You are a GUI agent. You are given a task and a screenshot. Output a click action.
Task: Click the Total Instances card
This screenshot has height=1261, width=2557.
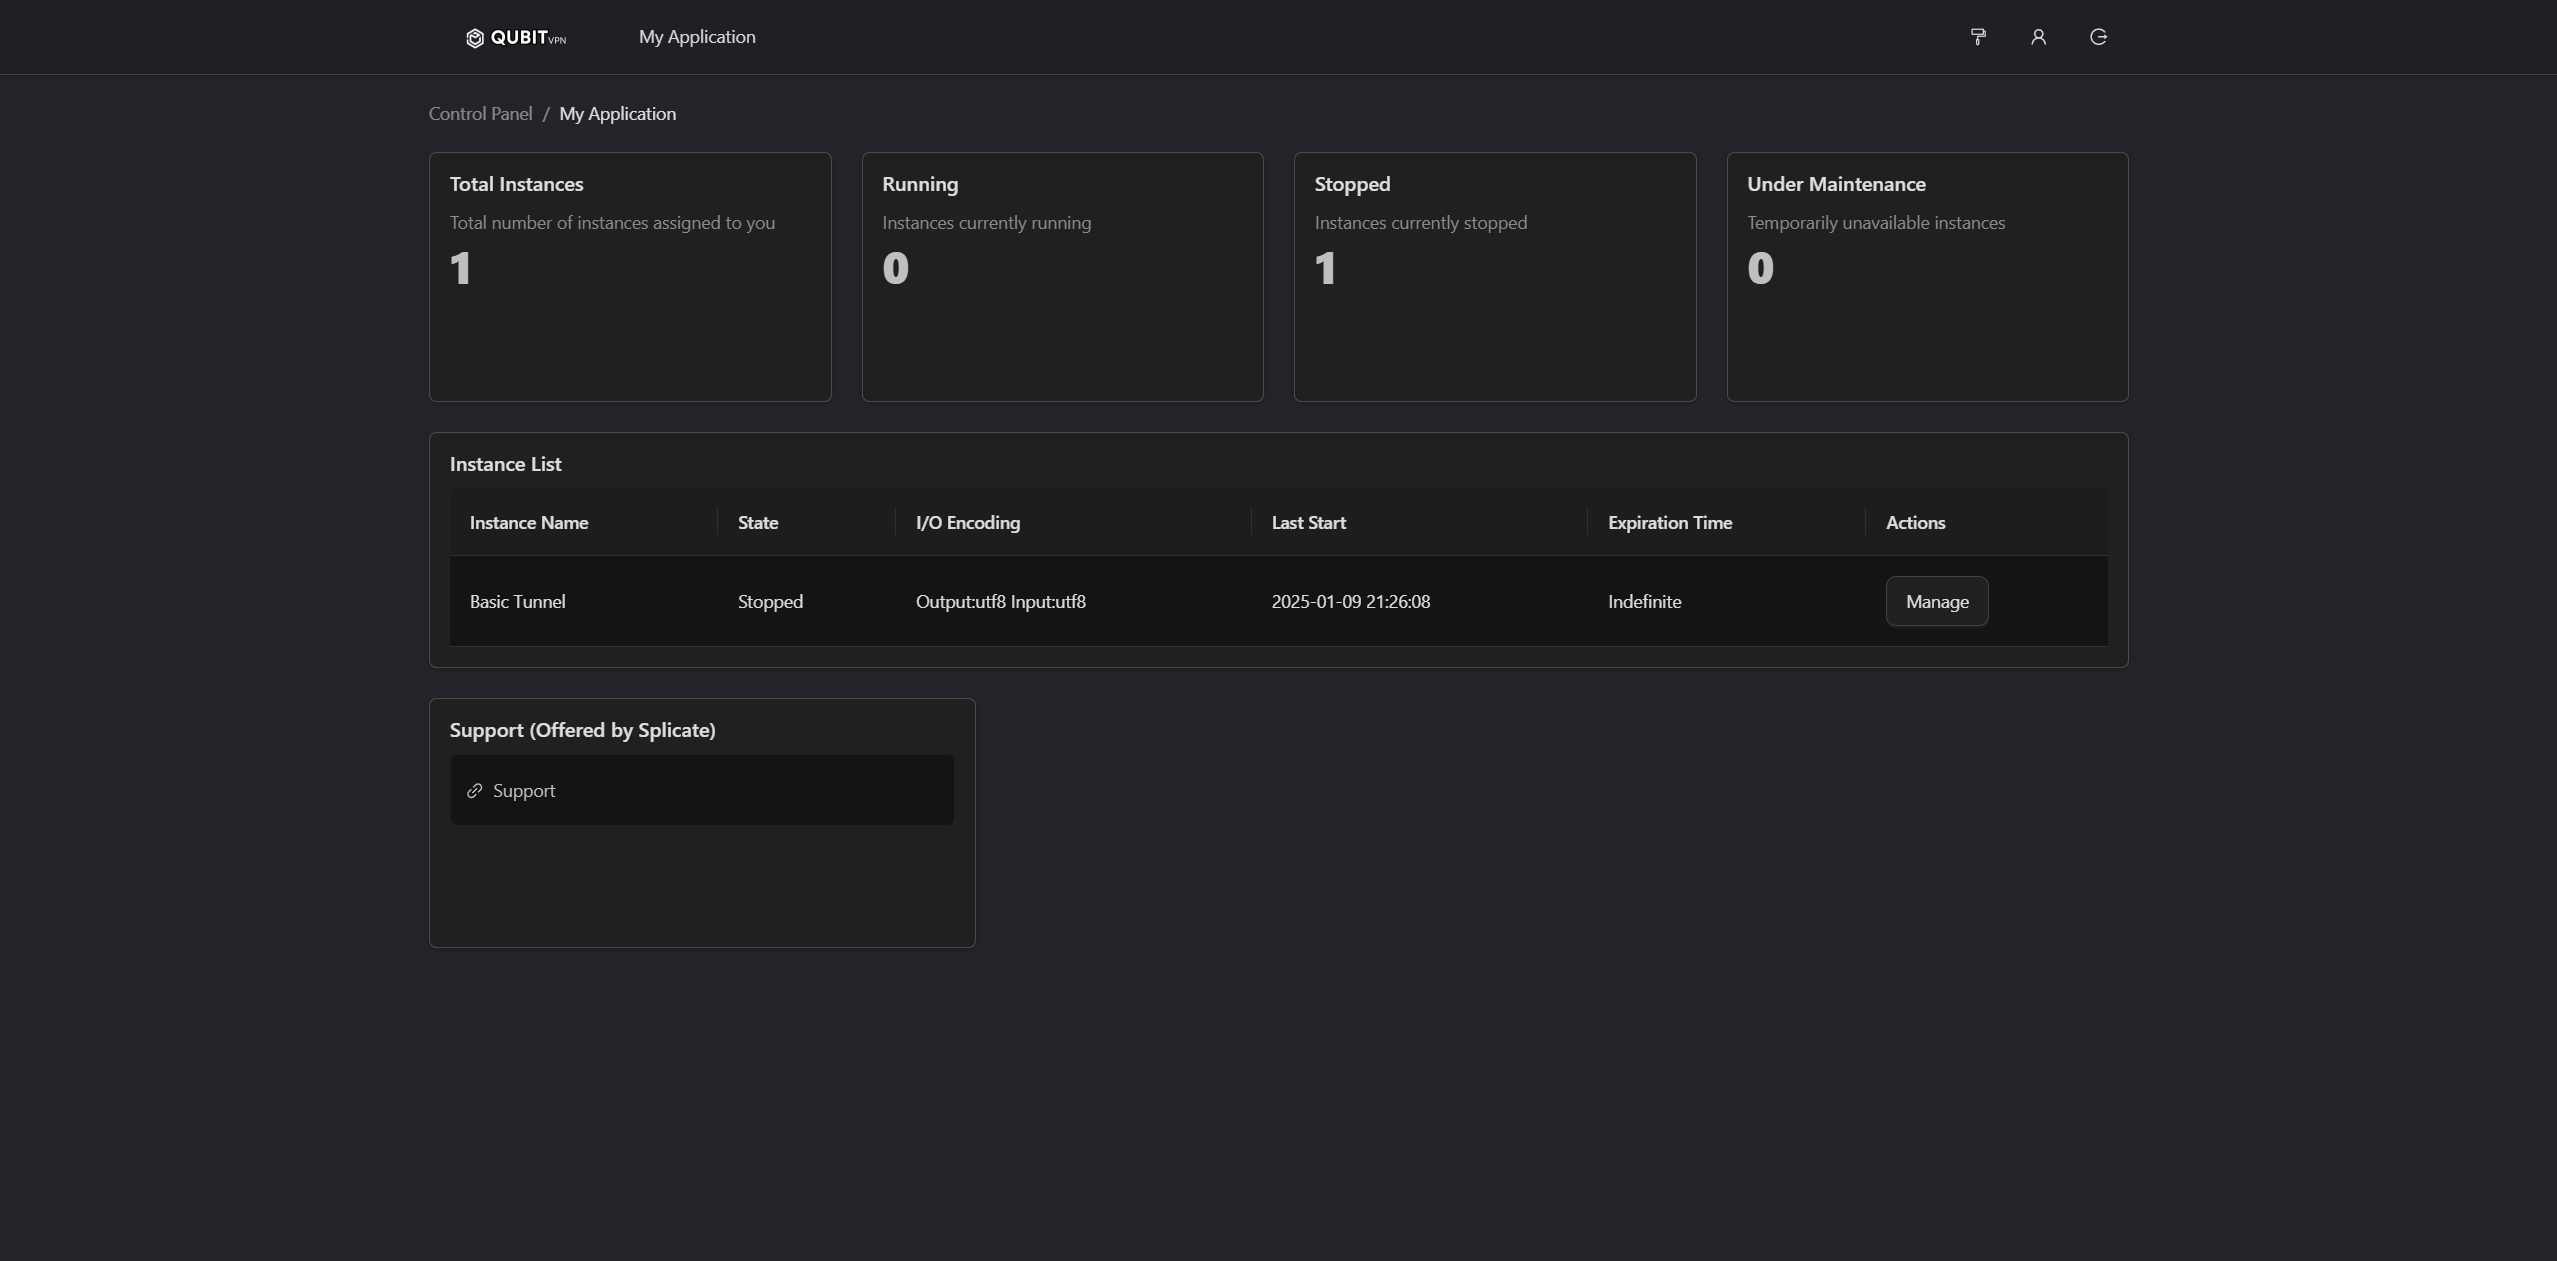[x=630, y=277]
